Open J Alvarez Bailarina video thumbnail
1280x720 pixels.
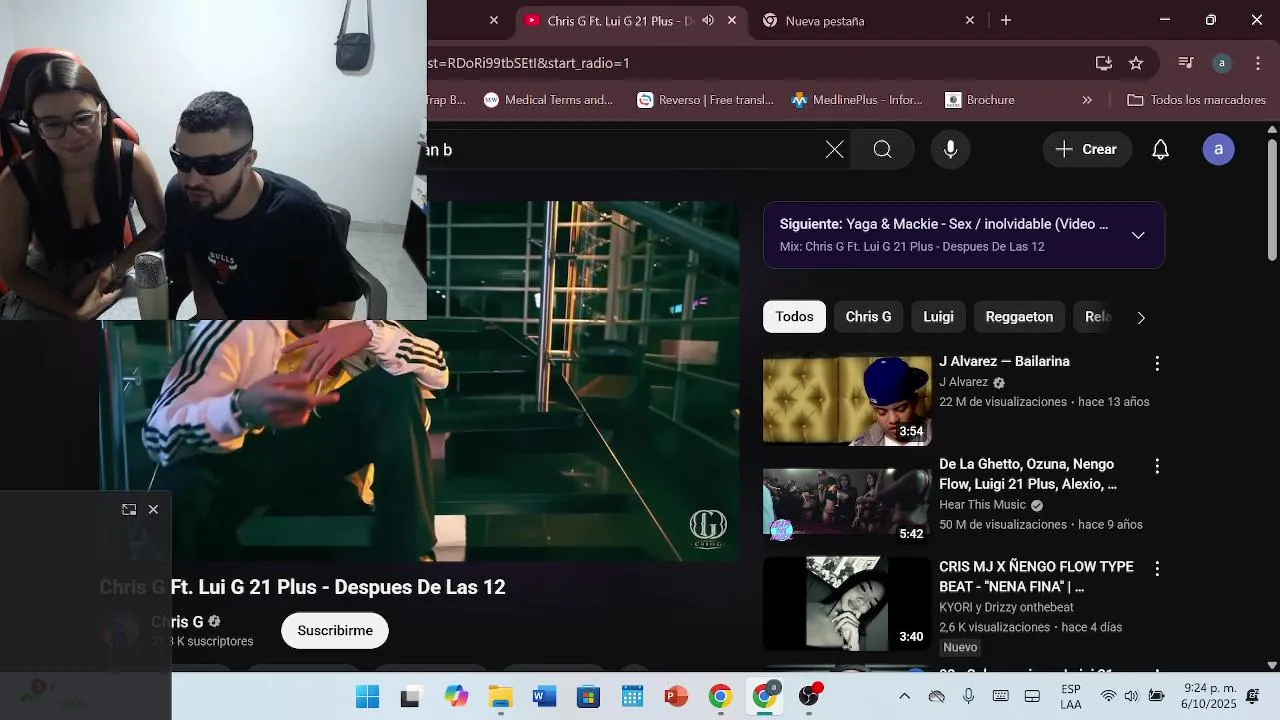pyautogui.click(x=847, y=400)
